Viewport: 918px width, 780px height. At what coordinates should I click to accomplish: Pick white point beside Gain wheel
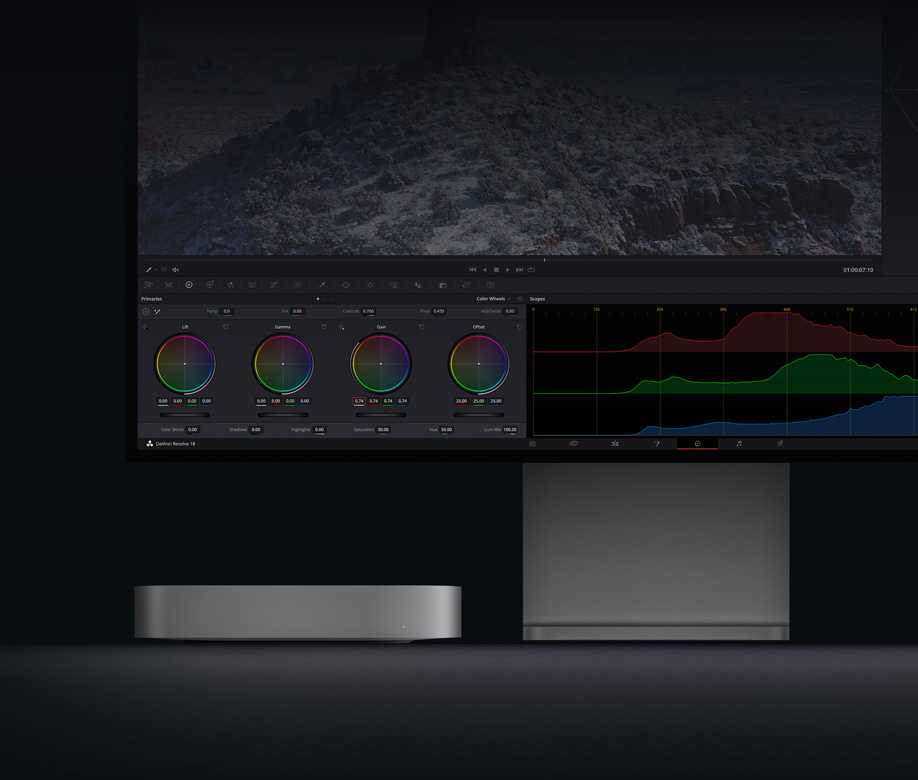(x=341, y=327)
